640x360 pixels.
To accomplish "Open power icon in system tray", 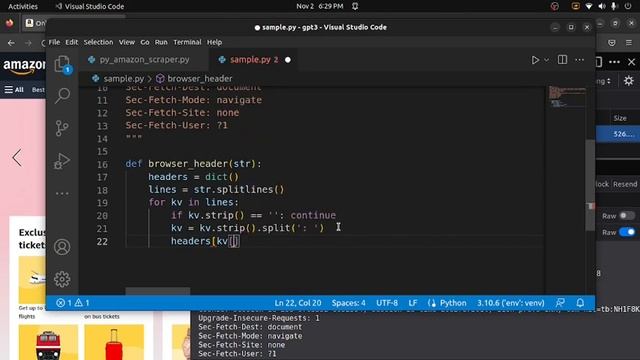I will pos(628,6).
